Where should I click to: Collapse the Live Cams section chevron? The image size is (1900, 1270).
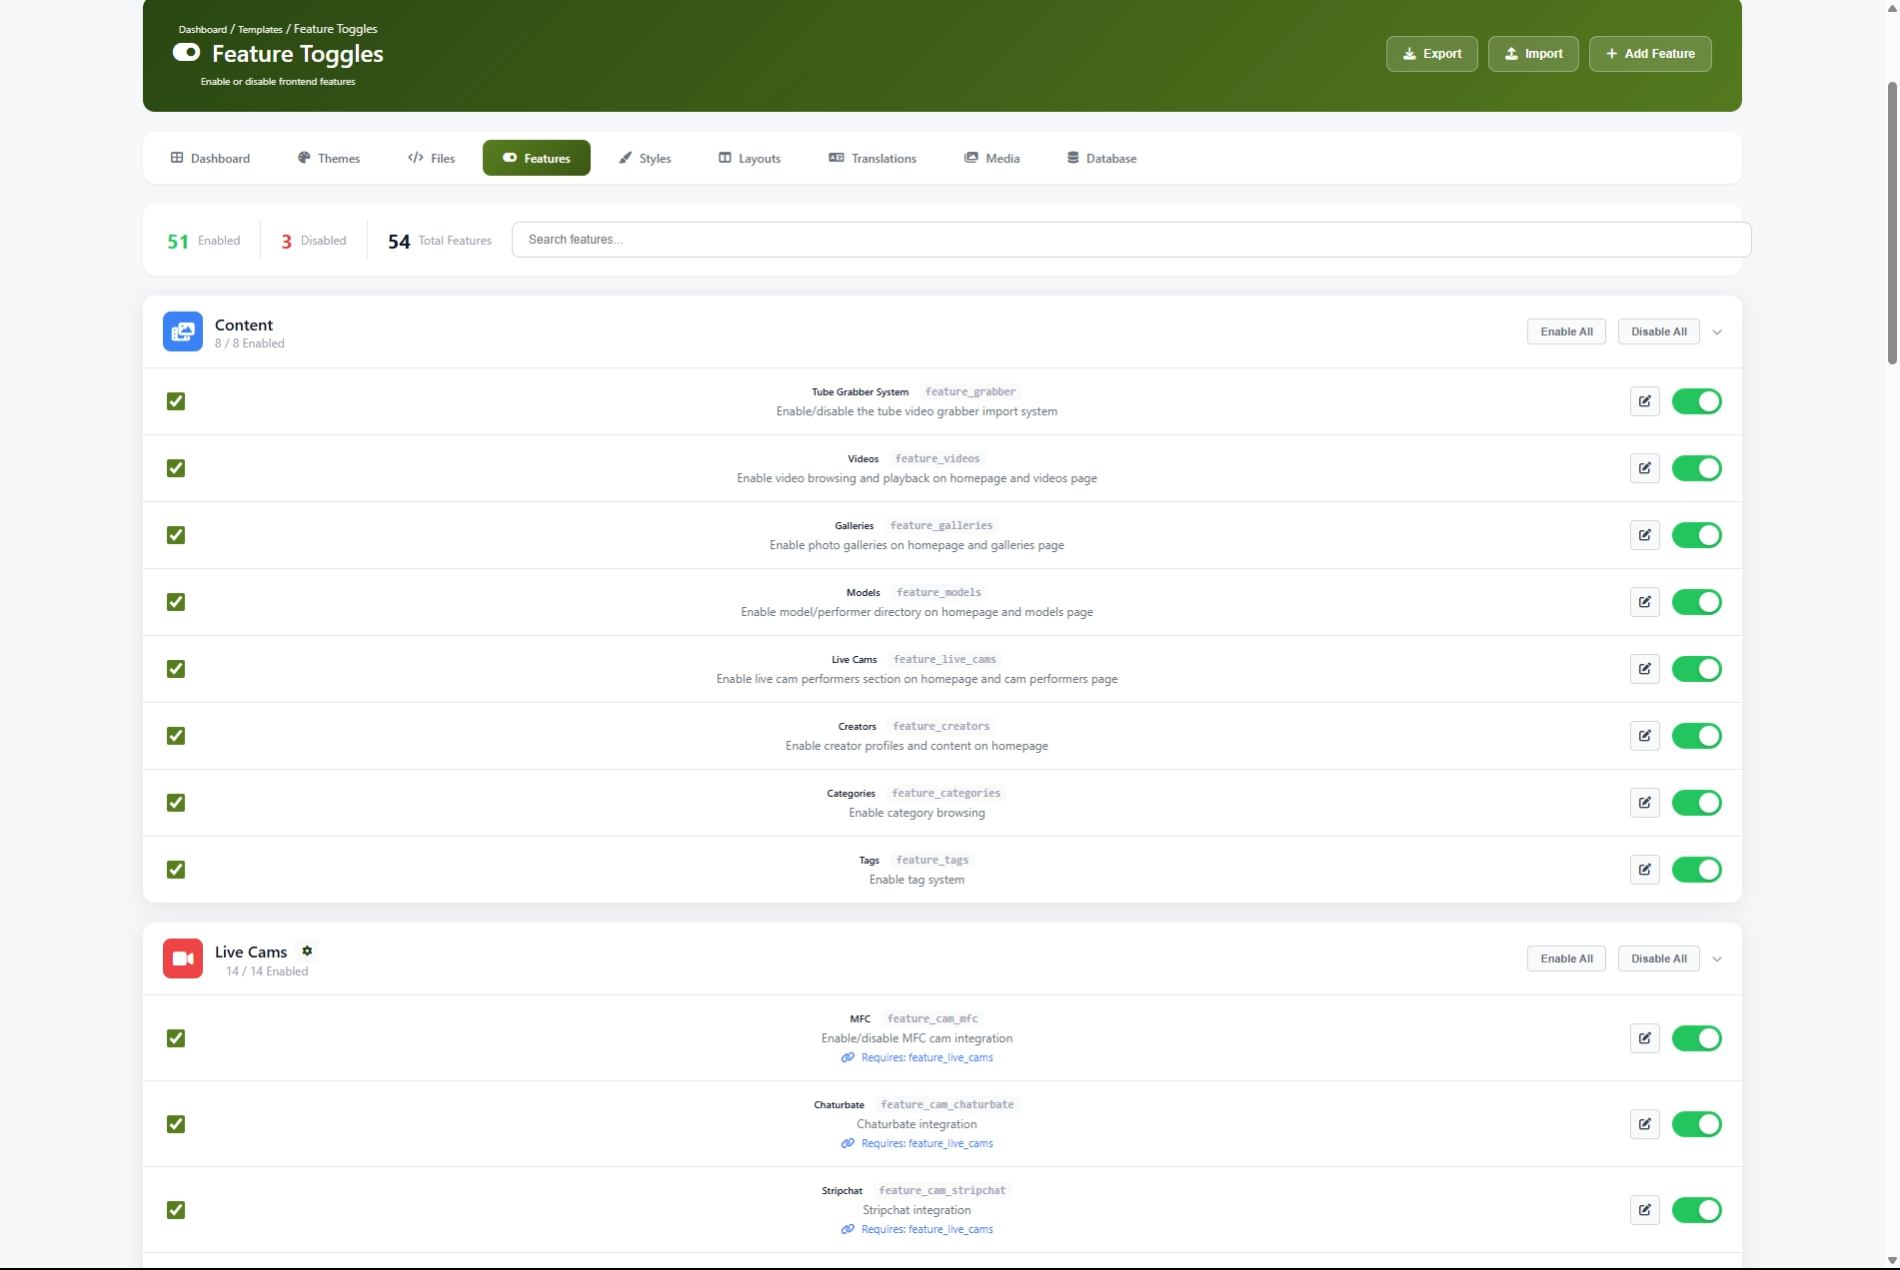(x=1717, y=959)
